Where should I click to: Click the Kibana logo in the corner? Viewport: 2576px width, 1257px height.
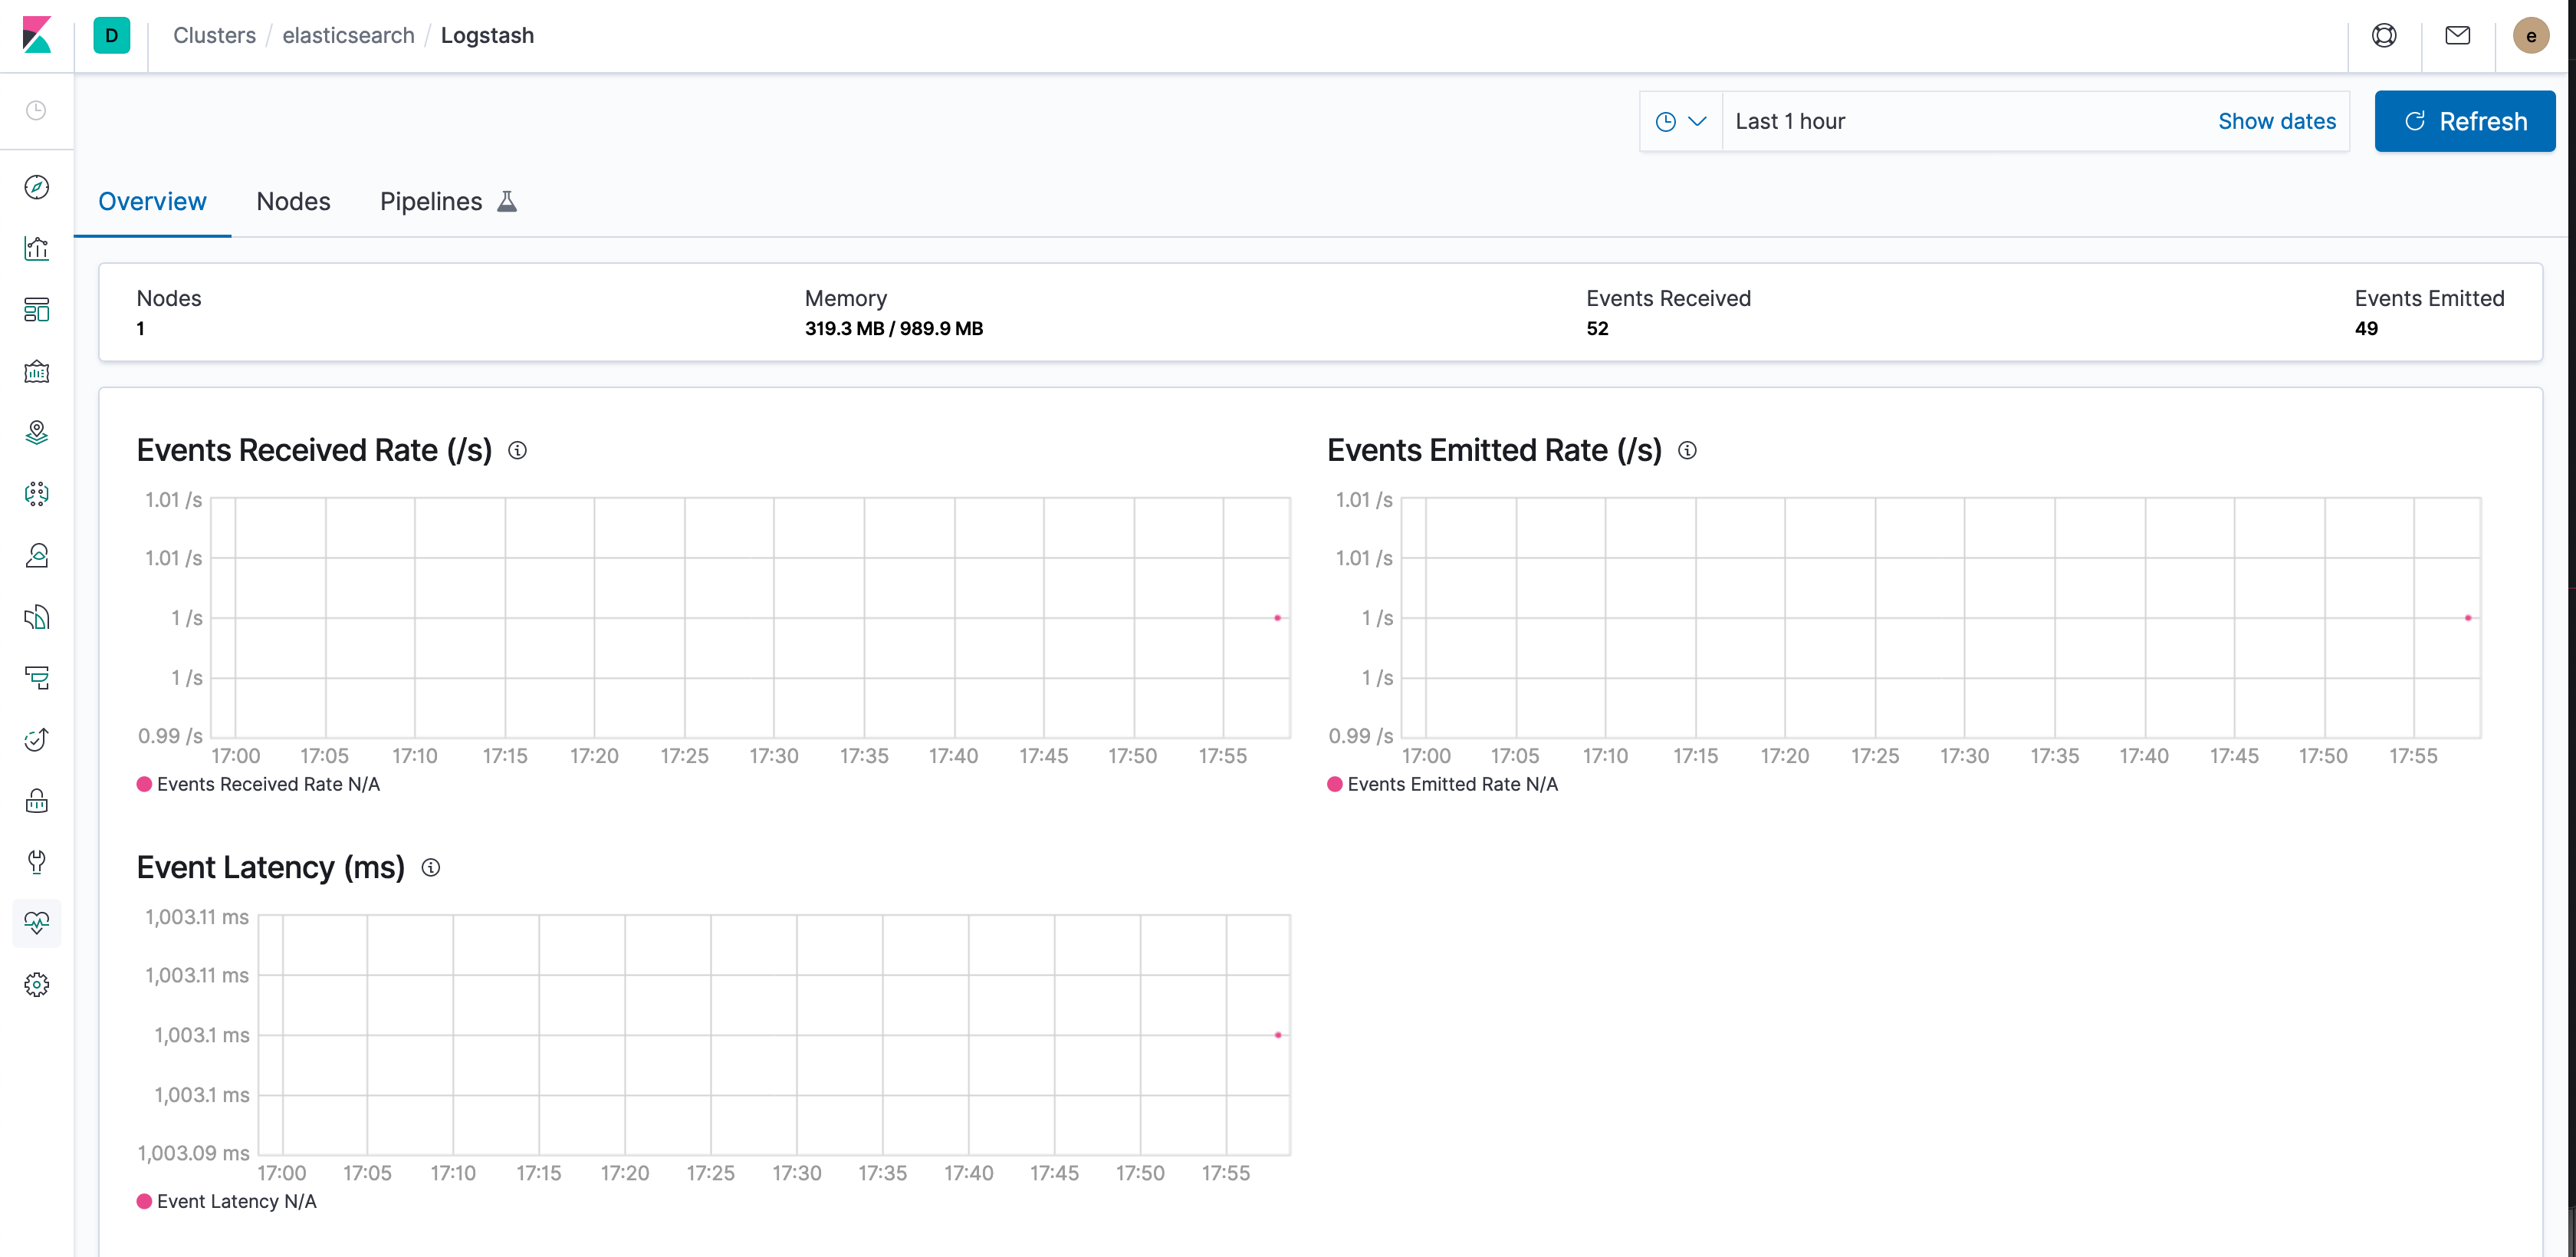click(37, 36)
